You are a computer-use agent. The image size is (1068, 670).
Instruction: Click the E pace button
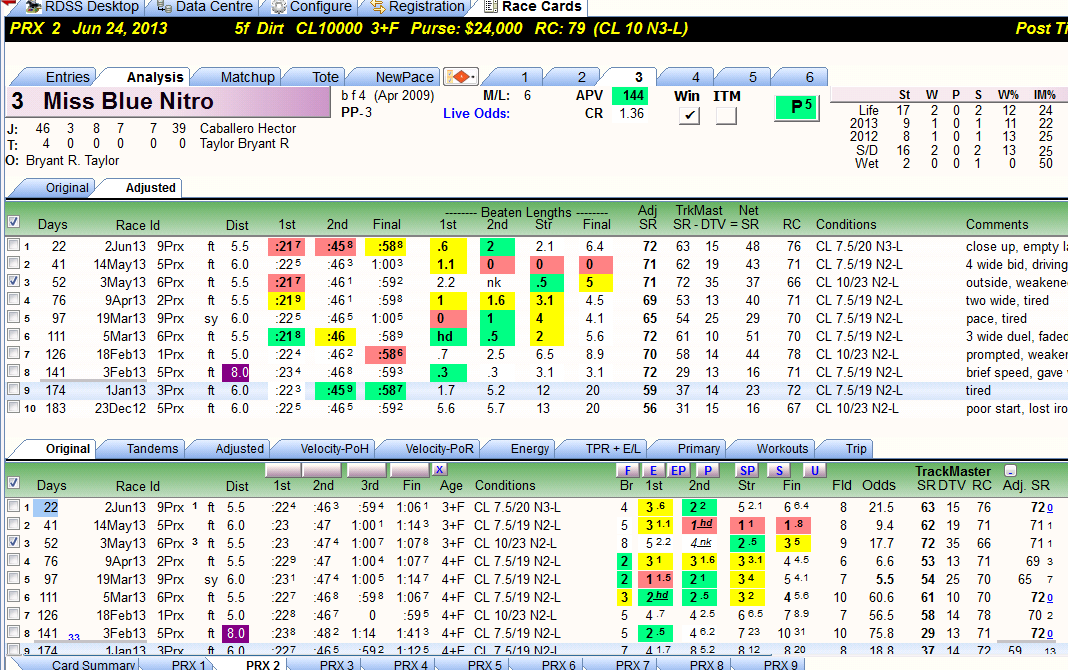pos(653,470)
